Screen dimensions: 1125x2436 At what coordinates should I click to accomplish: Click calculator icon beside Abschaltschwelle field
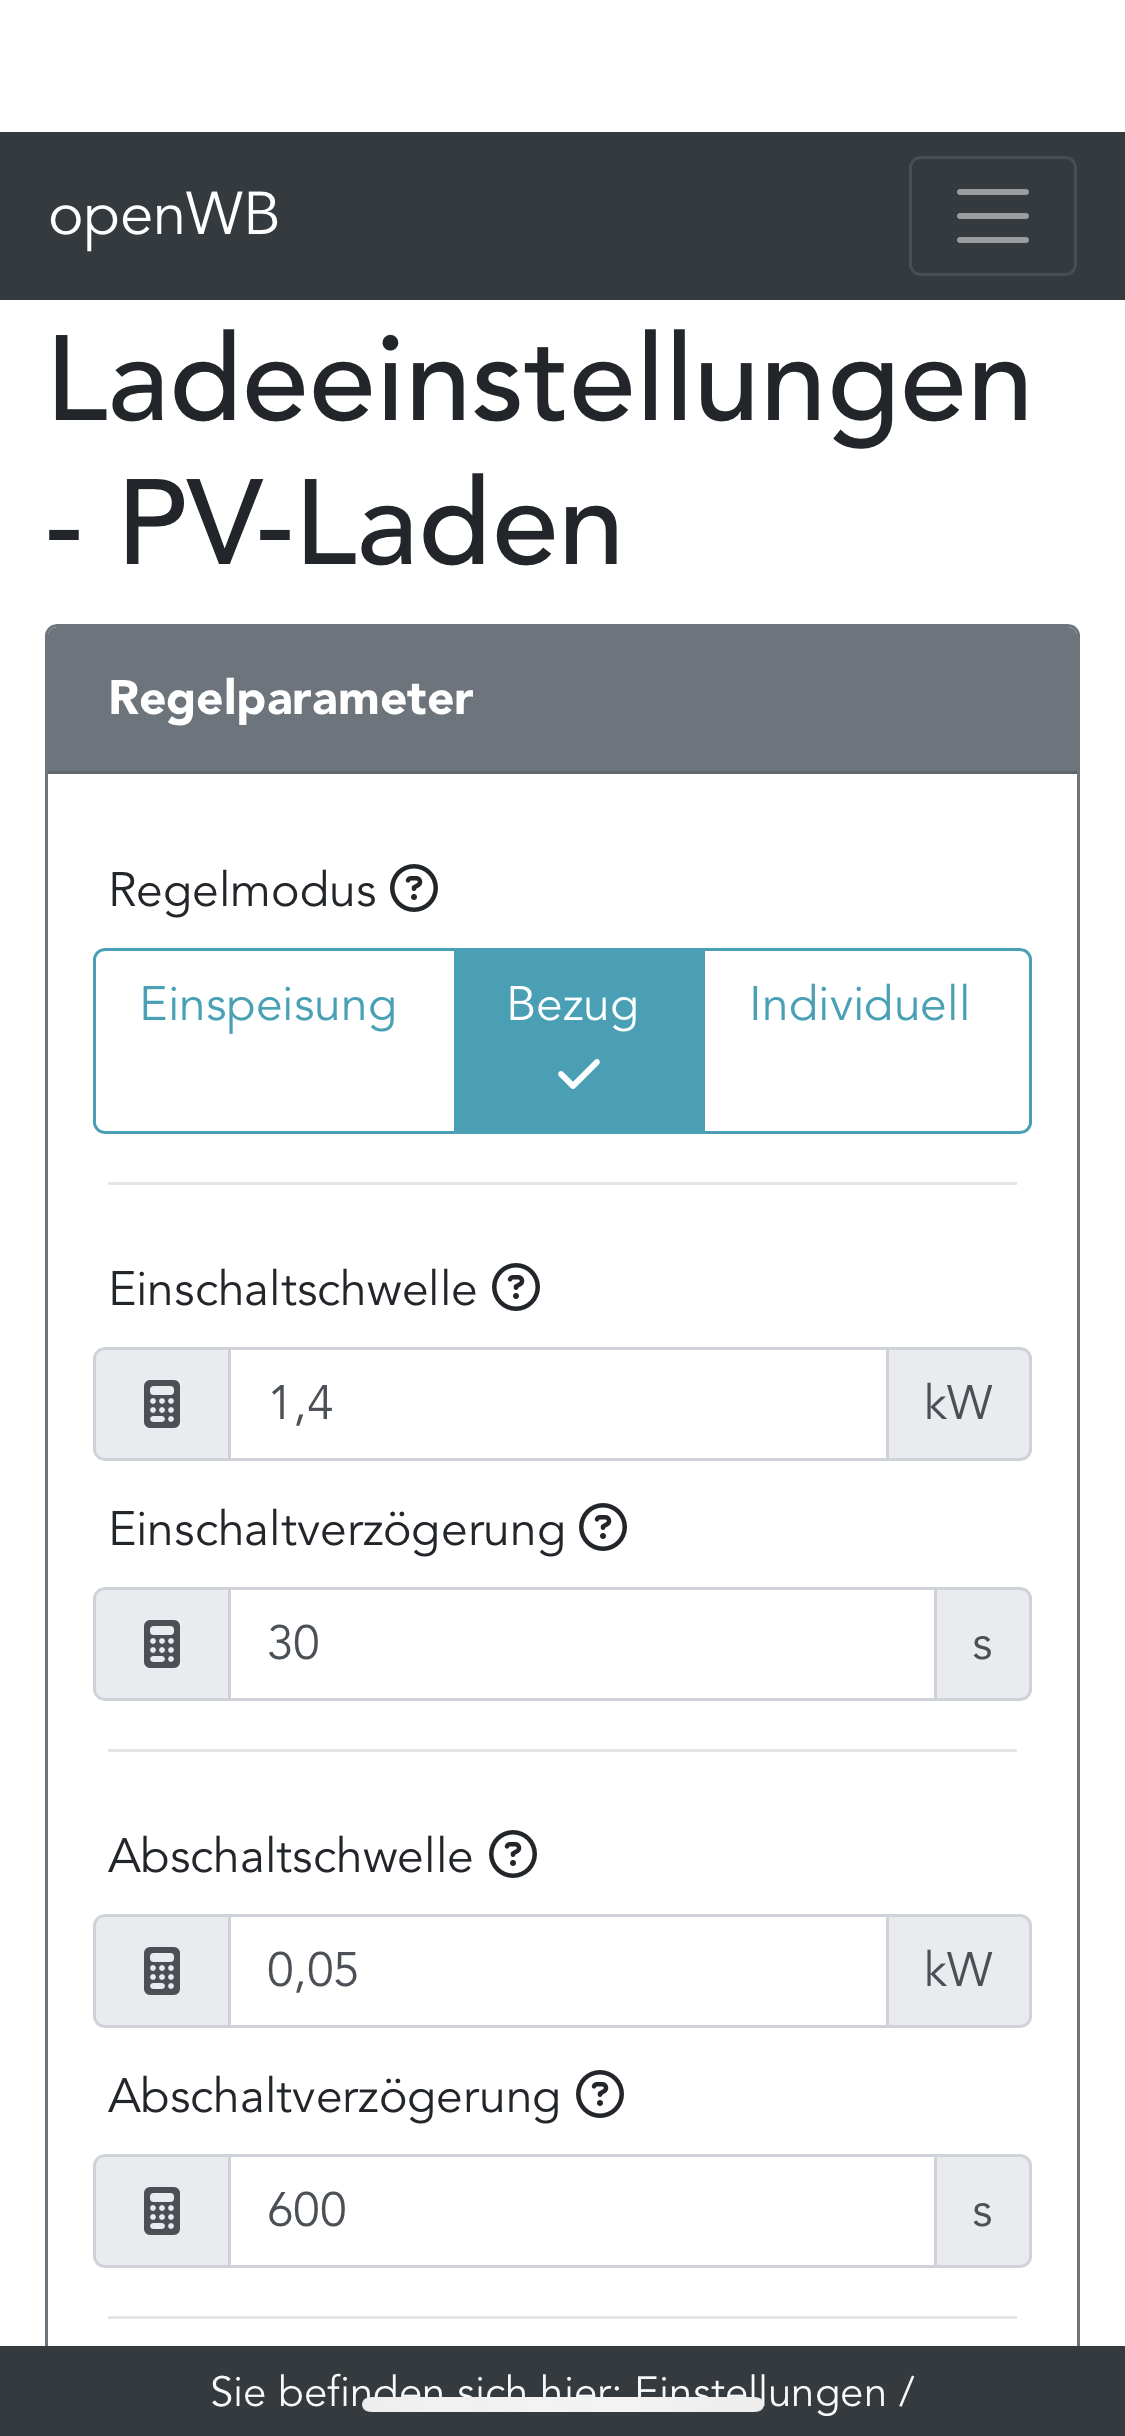point(162,1971)
